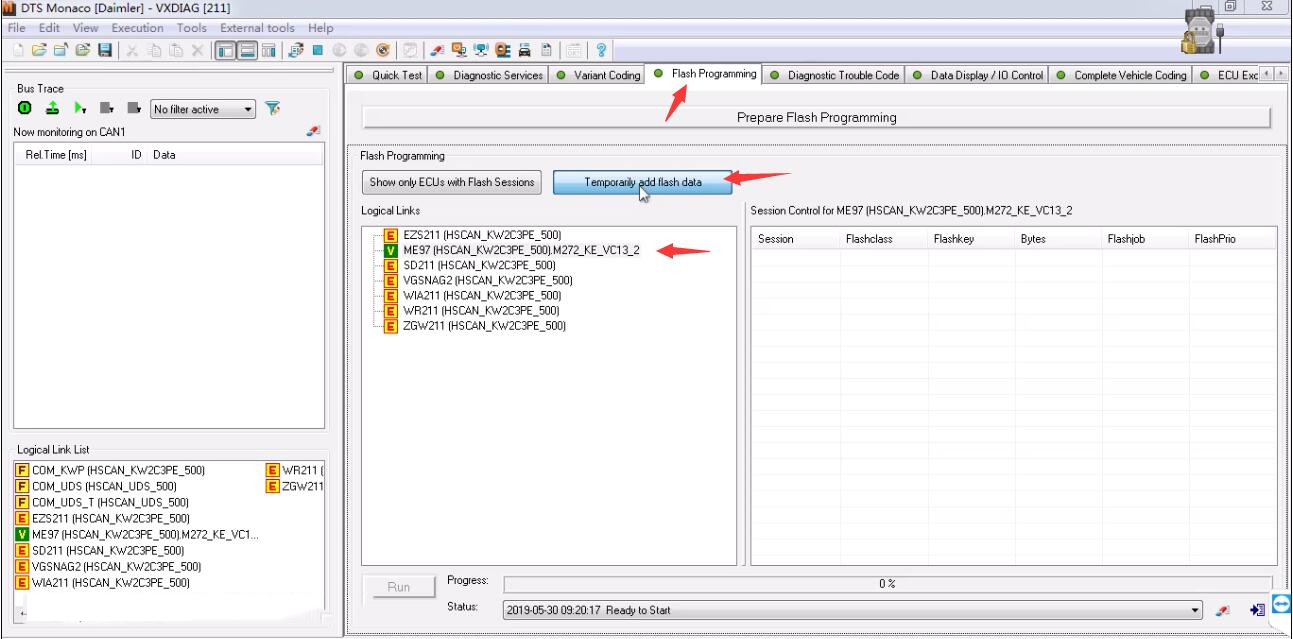The width and height of the screenshot is (1293, 639).
Task: Select COM_UDS (HSCAN_UDS_500) in Logical Link List
Action: click(x=104, y=486)
